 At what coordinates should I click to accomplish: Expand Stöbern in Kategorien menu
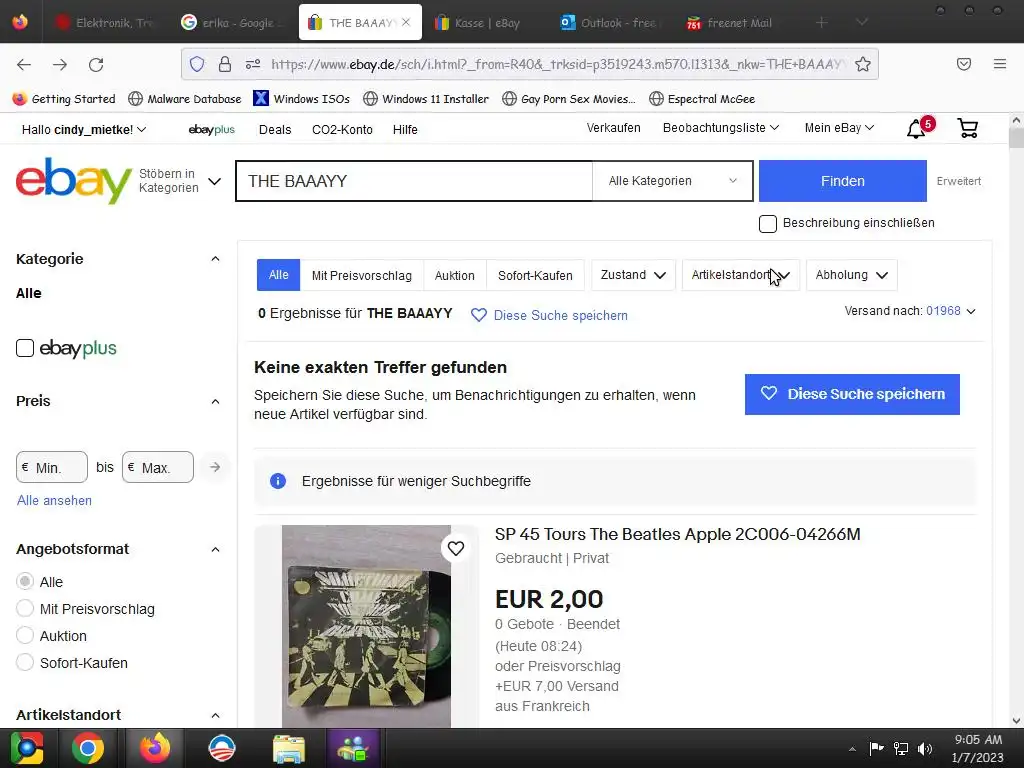pyautogui.click(x=180, y=181)
